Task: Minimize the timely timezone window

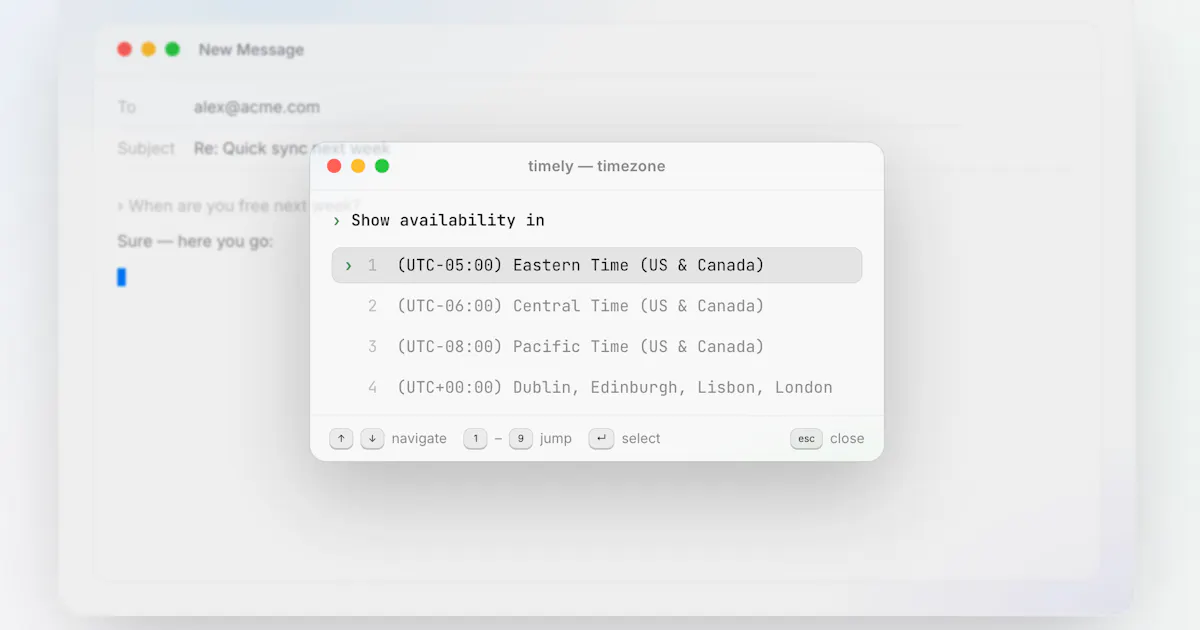Action: [358, 166]
